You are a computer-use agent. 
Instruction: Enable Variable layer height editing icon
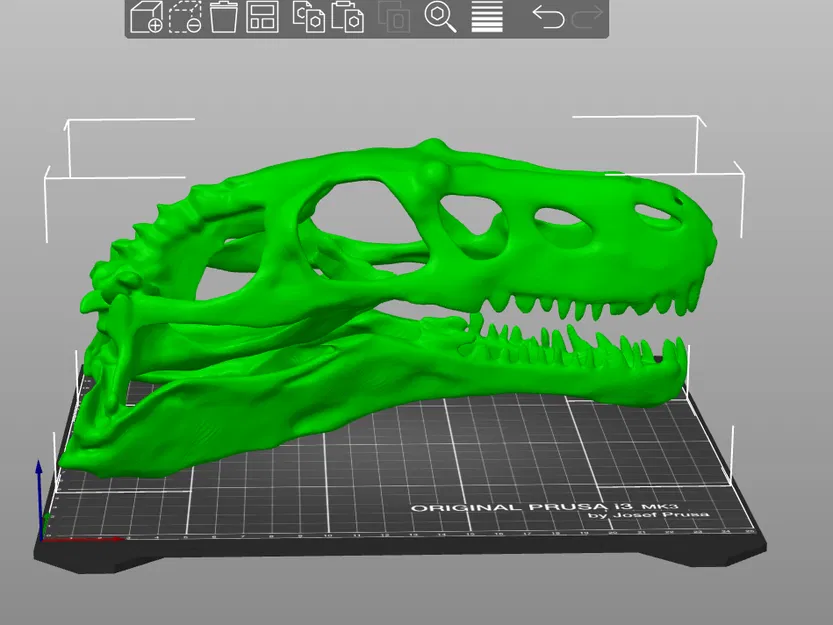[487, 17]
